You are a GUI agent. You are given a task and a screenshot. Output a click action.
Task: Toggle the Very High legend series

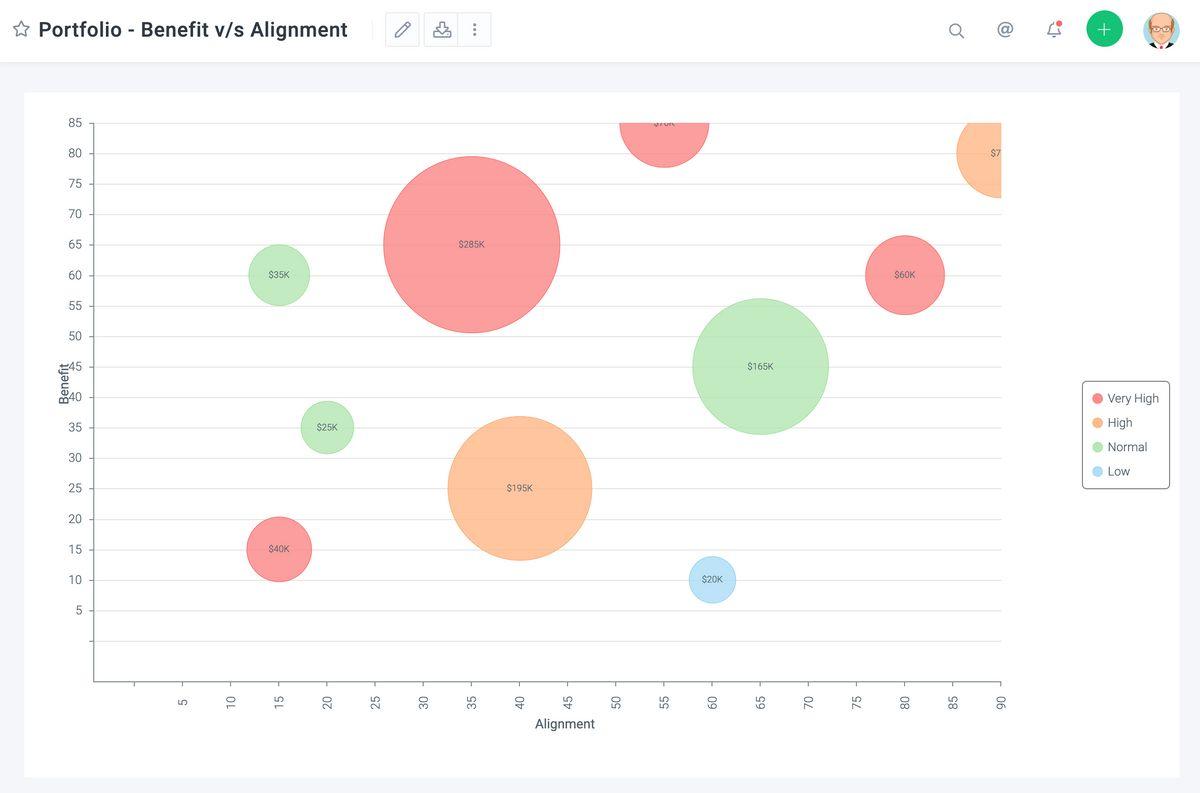pos(1125,398)
